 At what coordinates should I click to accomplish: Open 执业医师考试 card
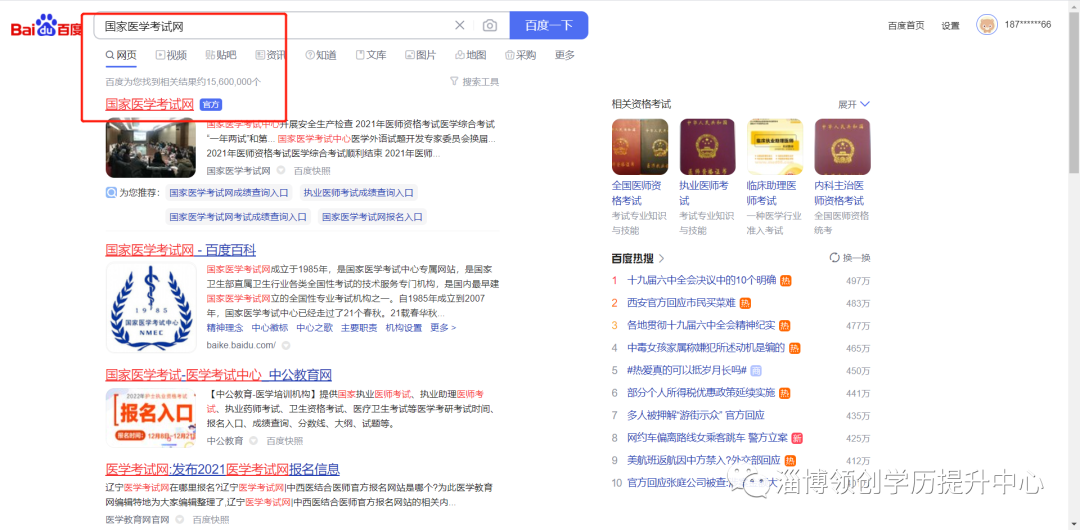[x=707, y=177]
